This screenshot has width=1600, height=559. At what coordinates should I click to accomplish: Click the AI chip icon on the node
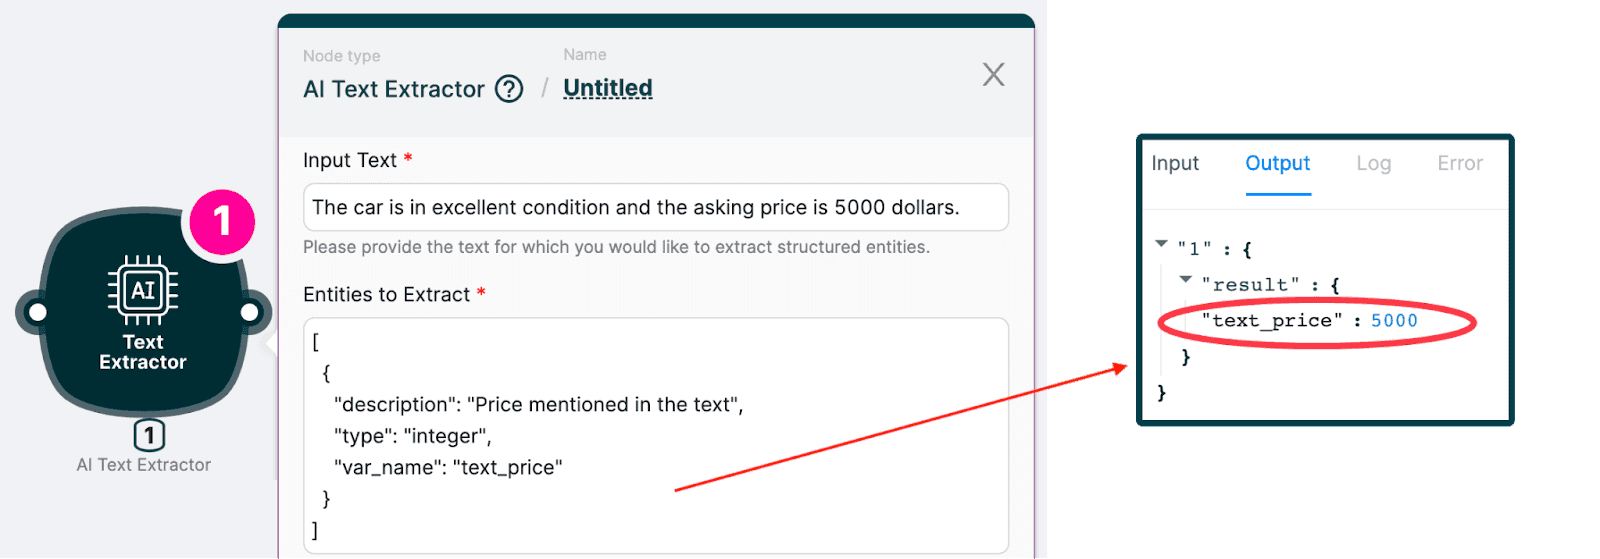click(x=143, y=290)
